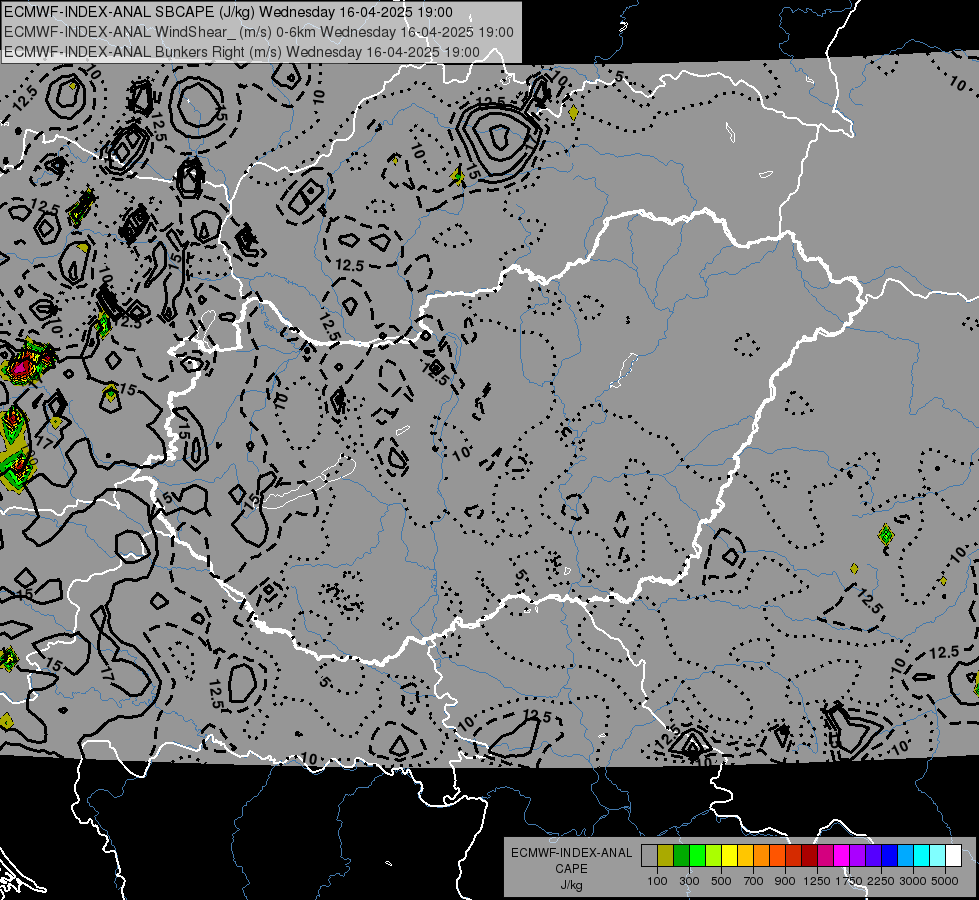
Task: Click the ECMWF-INDEX-ANAL legend title
Action: [572, 853]
